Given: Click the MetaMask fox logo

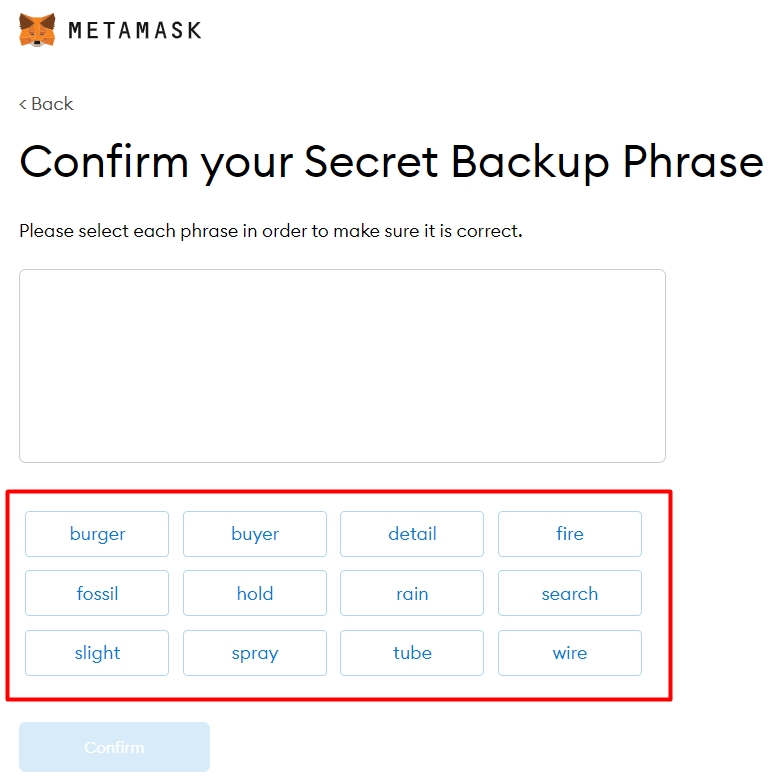Looking at the screenshot, I should pyautogui.click(x=37, y=29).
